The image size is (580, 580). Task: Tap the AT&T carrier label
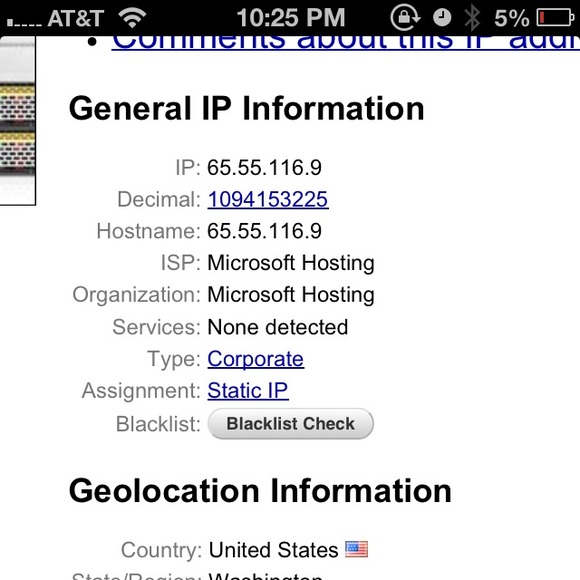coord(75,18)
